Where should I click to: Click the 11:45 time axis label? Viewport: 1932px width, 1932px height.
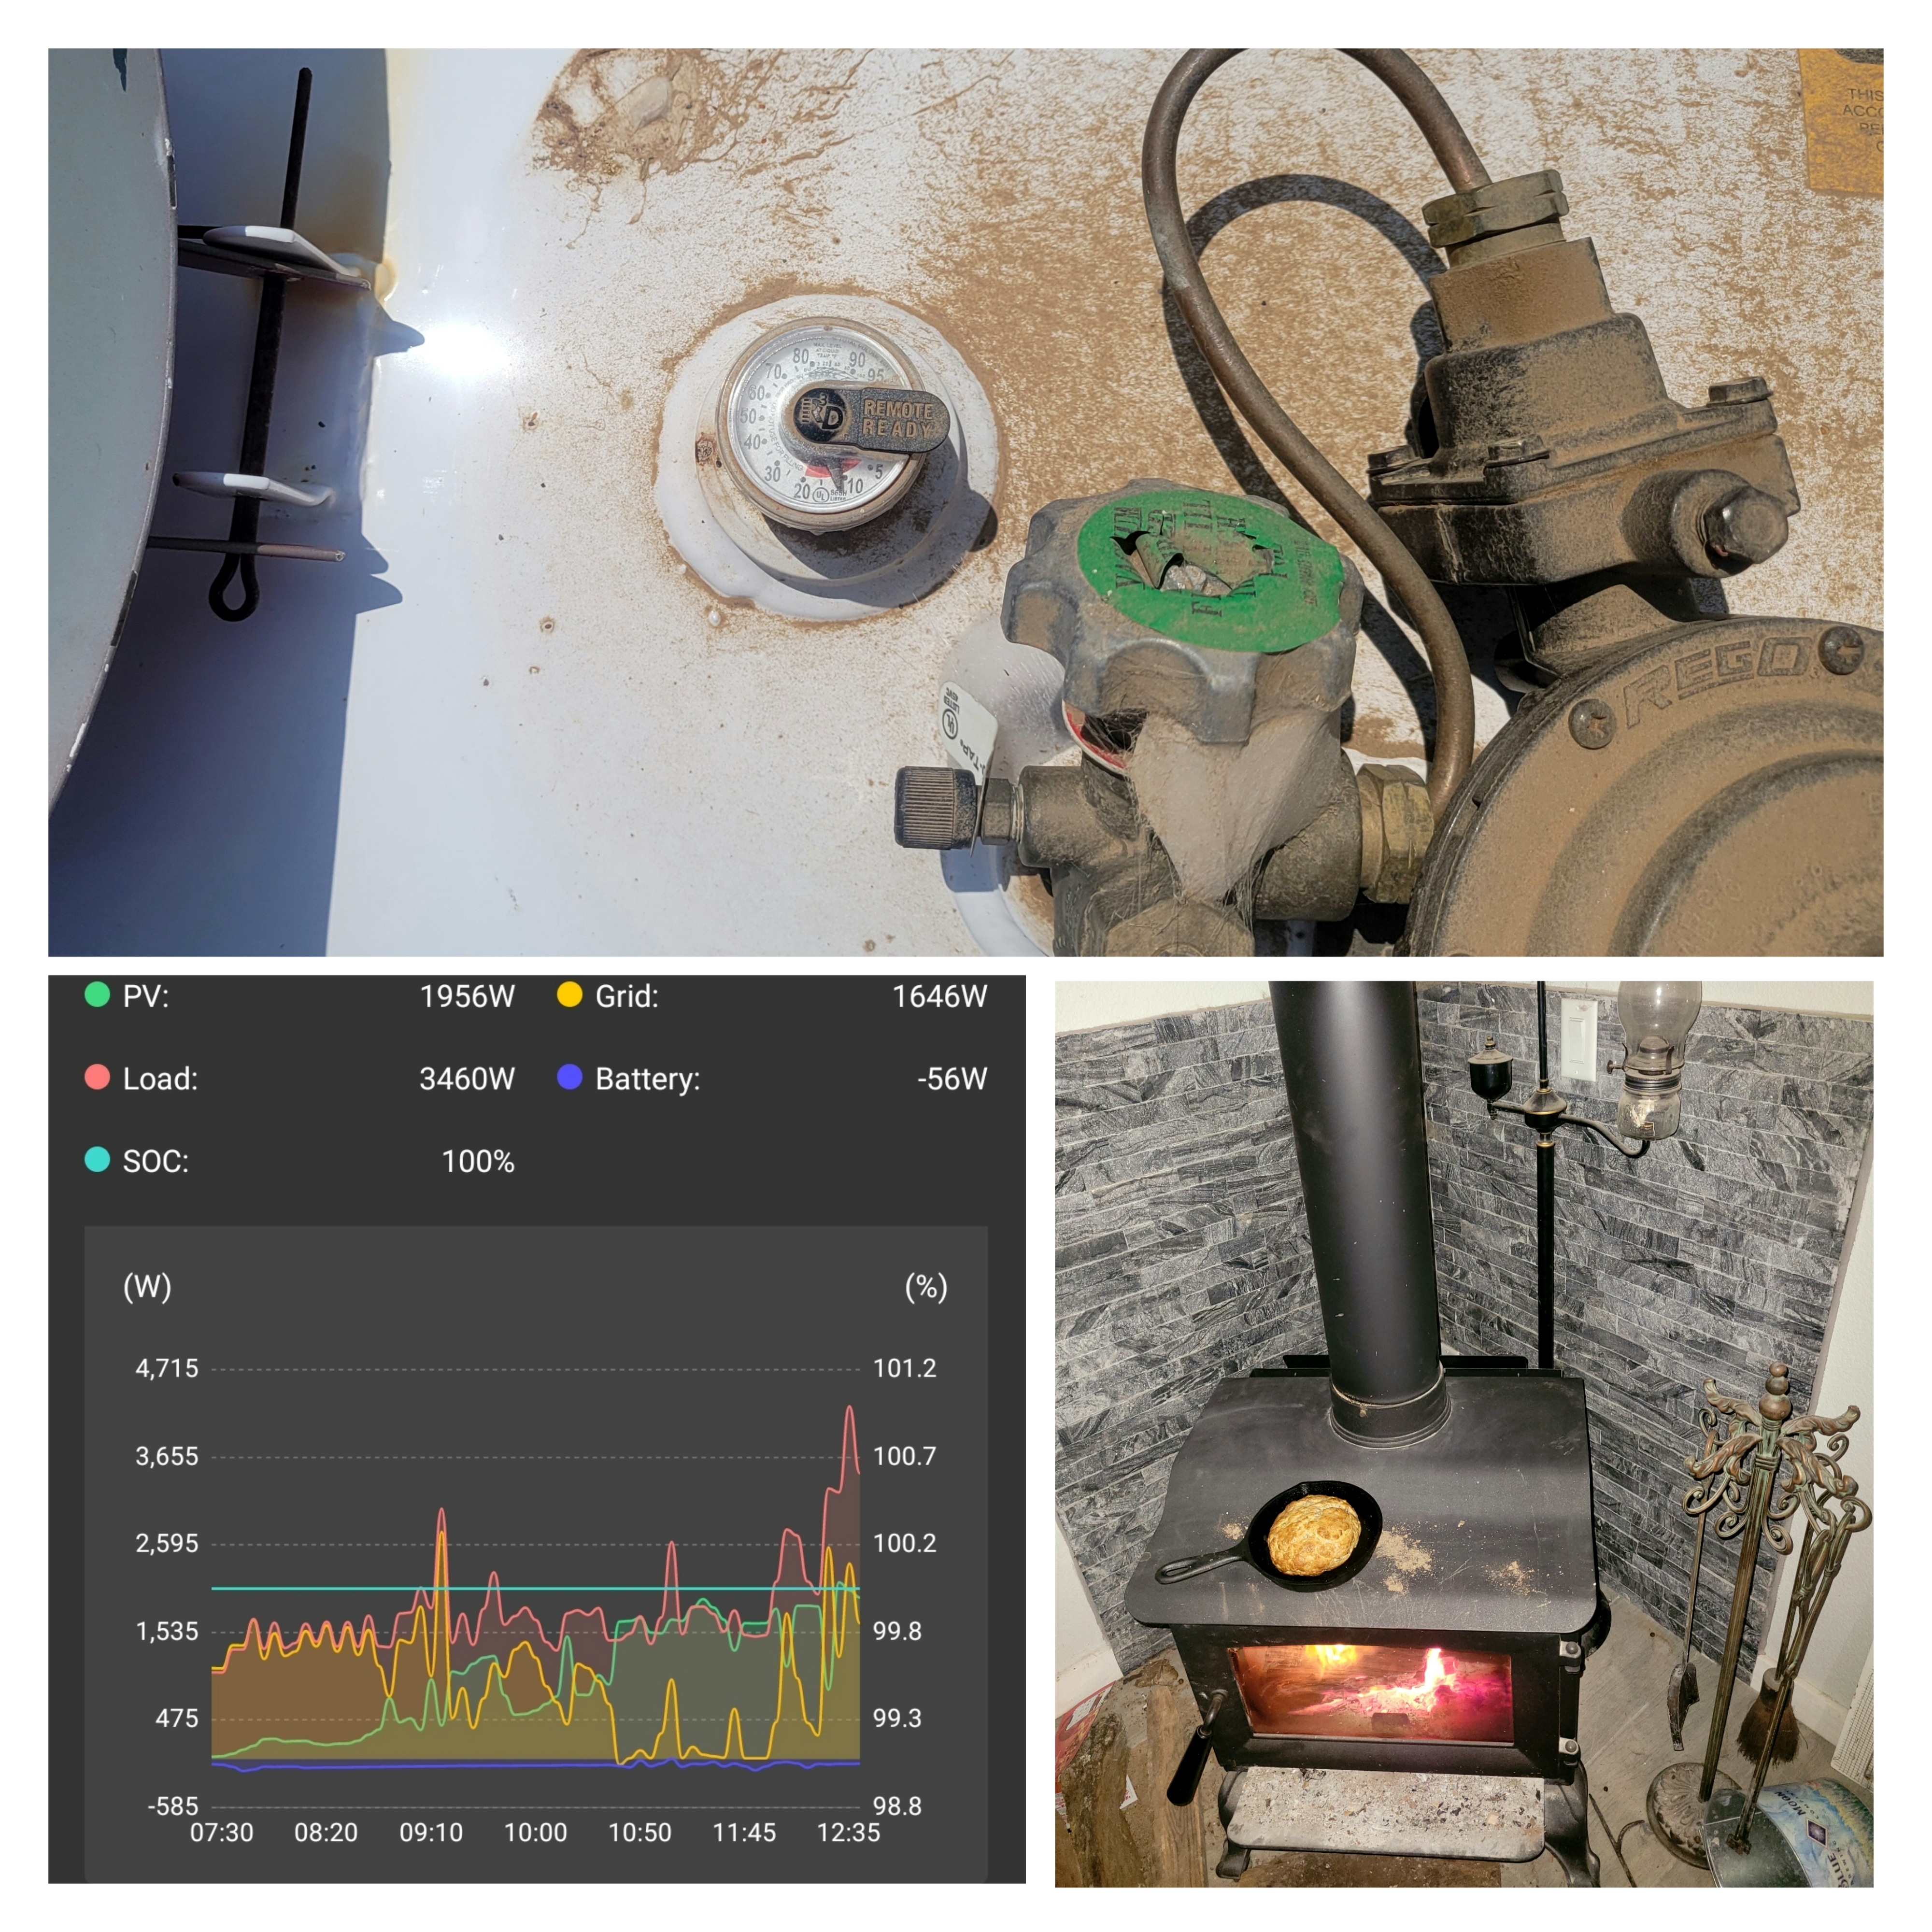click(x=744, y=1832)
